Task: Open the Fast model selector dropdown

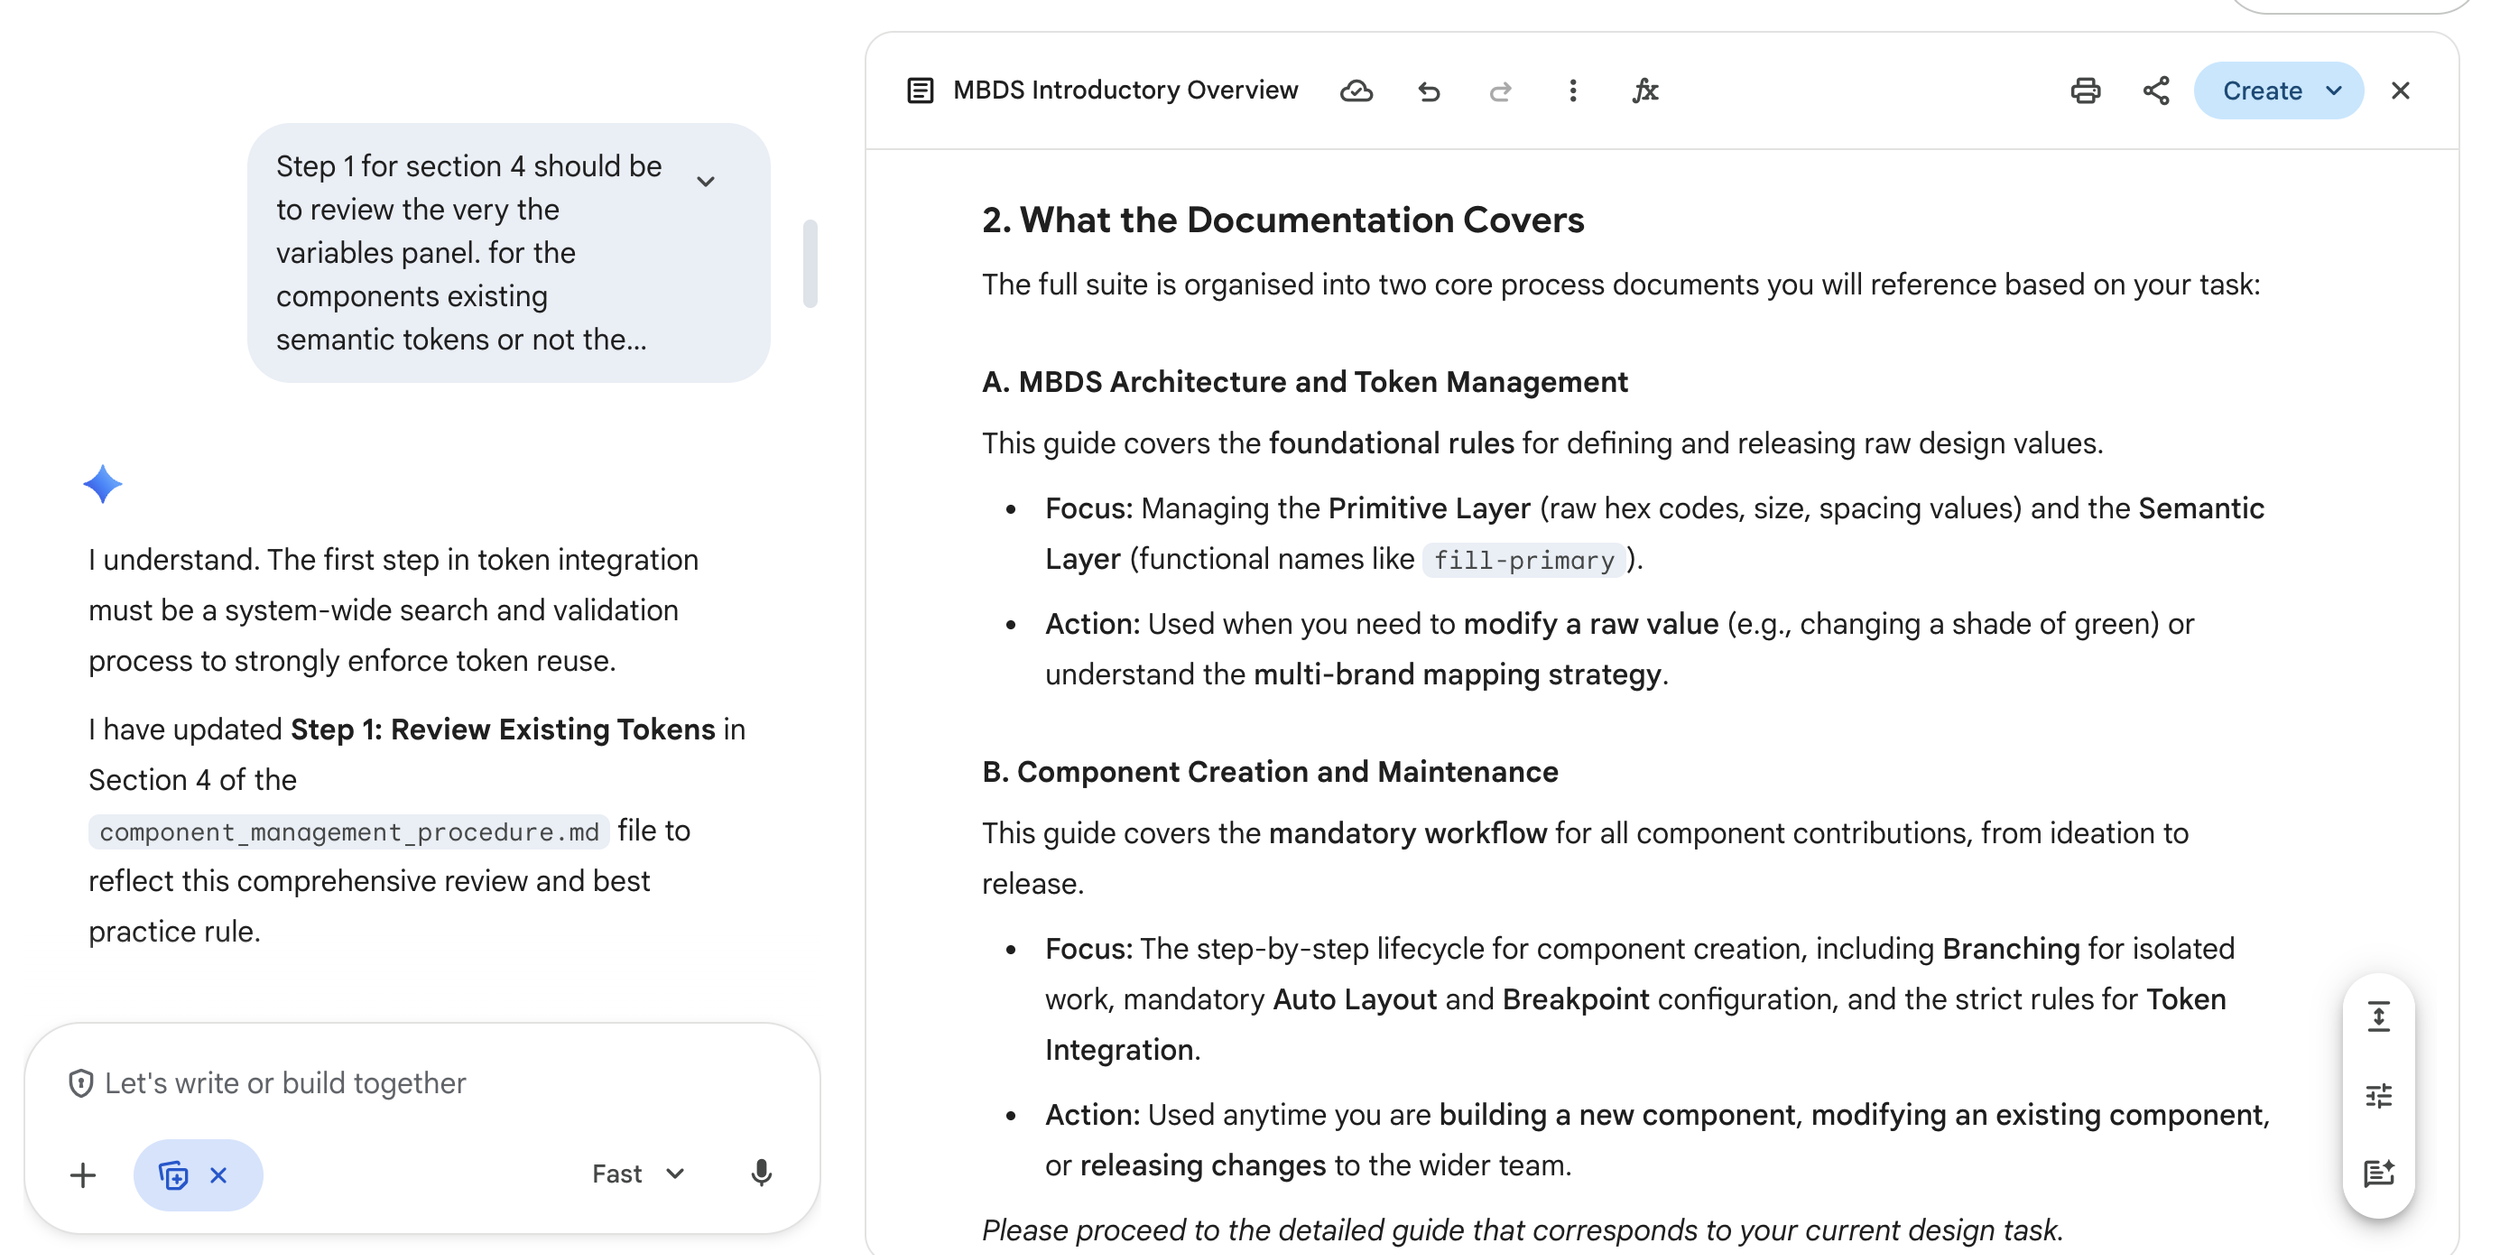Action: 638,1174
